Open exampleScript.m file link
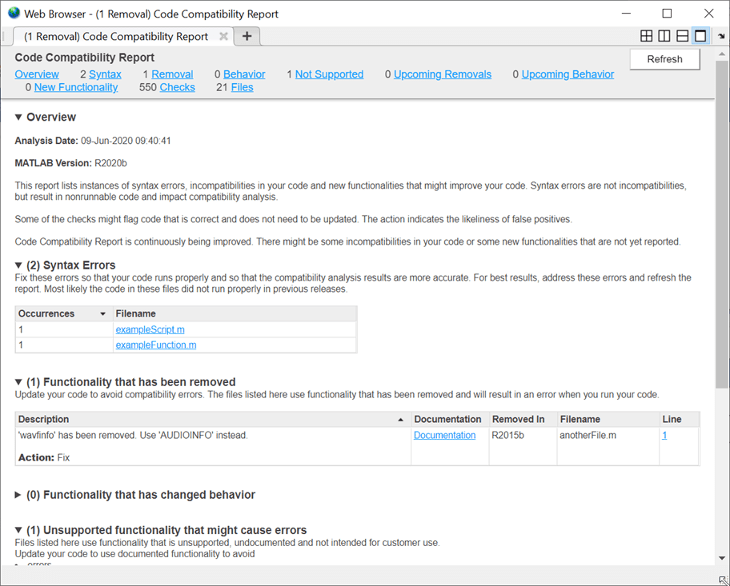 [150, 330]
